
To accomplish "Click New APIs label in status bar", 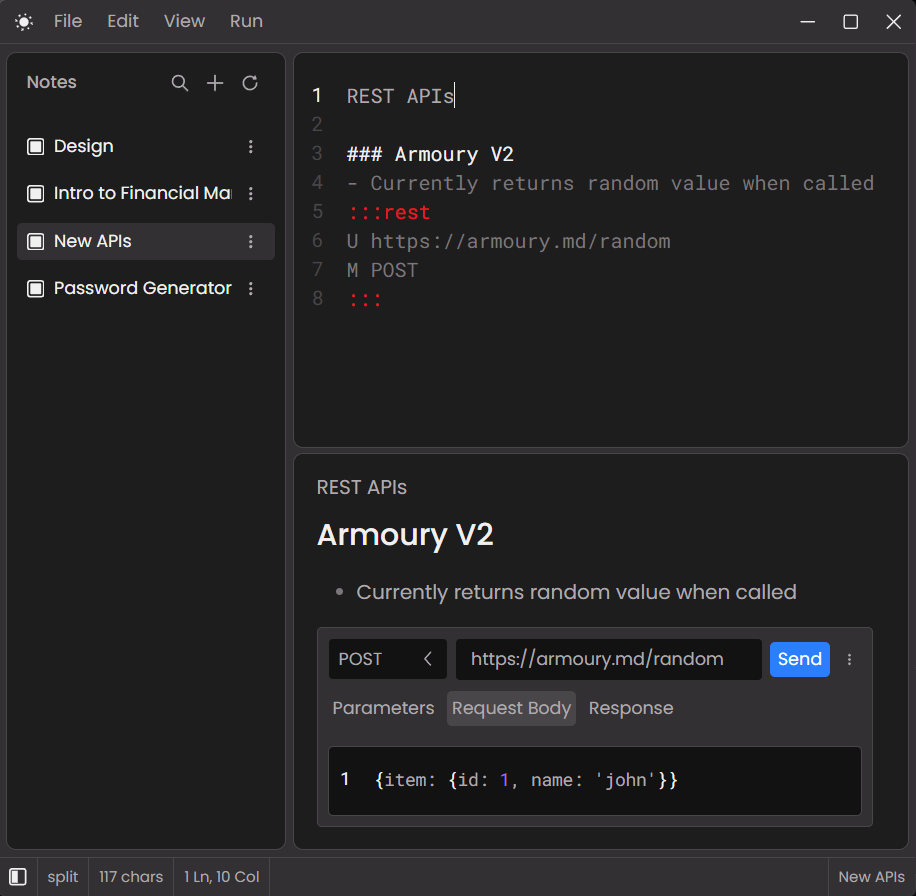I will 871,877.
